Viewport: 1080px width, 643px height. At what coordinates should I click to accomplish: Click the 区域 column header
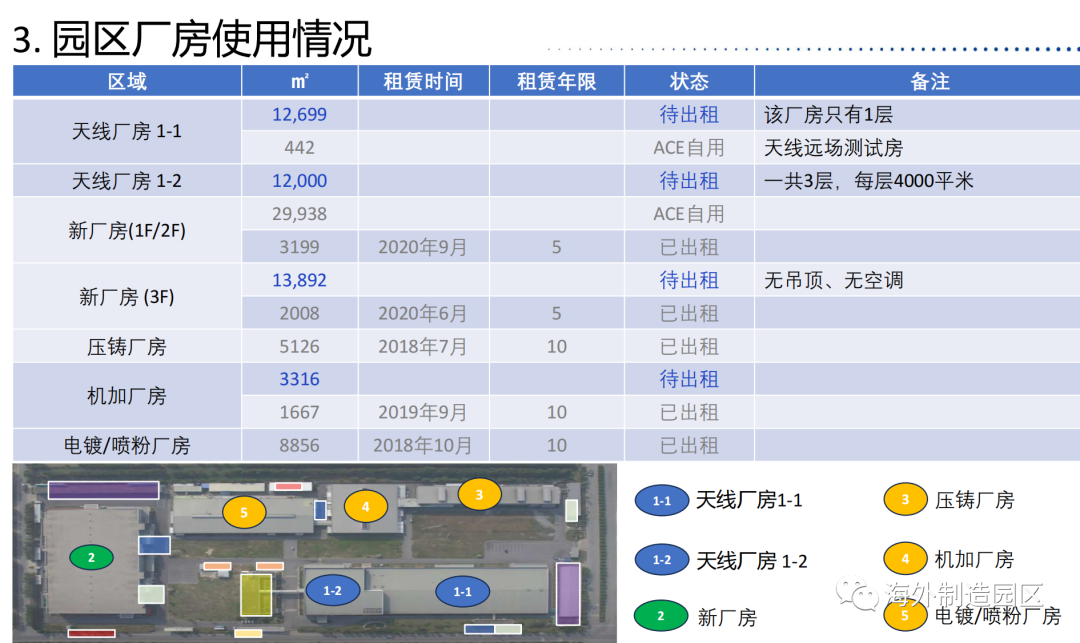127,81
